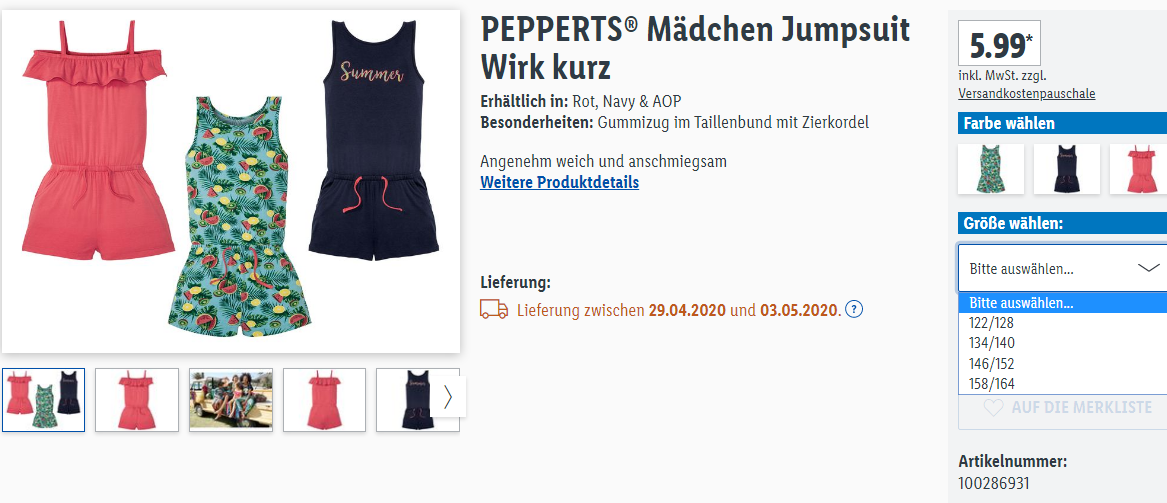The width and height of the screenshot is (1167, 503).
Task: Select size 146/152 from the list
Action: pos(1063,364)
